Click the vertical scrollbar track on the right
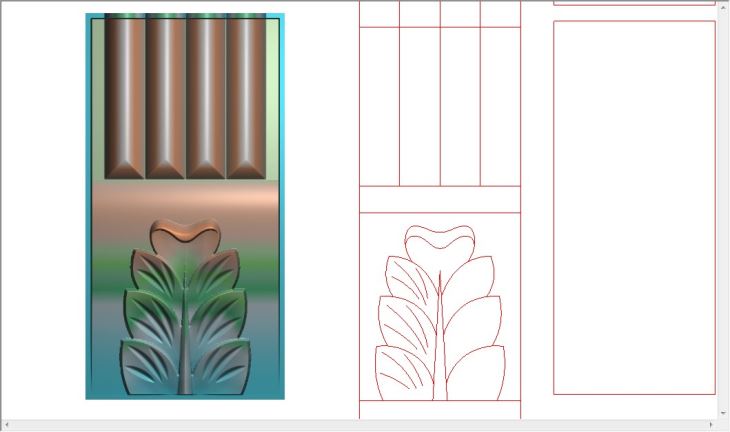The height and width of the screenshot is (432, 730). [723, 200]
